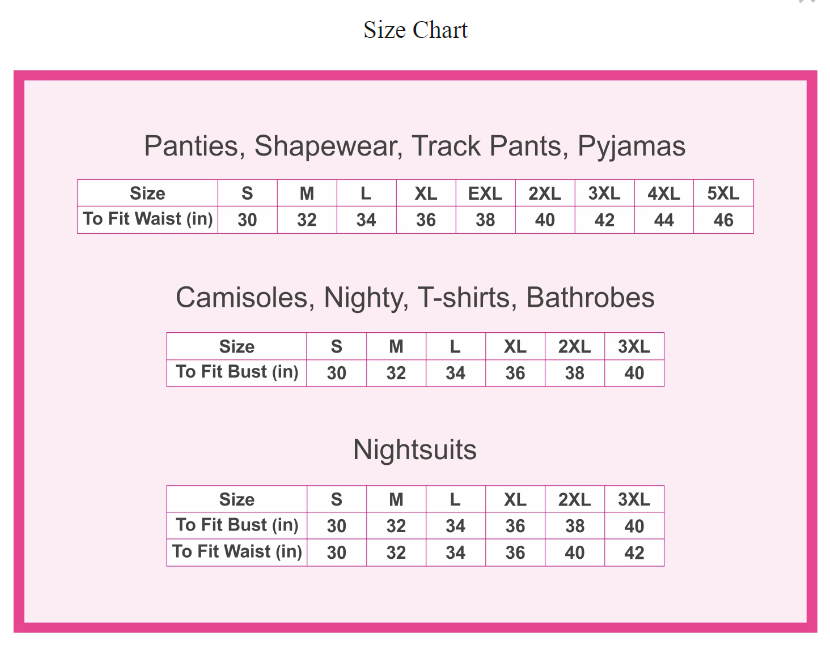The height and width of the screenshot is (660, 830).
Task: Click To Fit Bust label in Nightsuits table
Action: pos(237,525)
